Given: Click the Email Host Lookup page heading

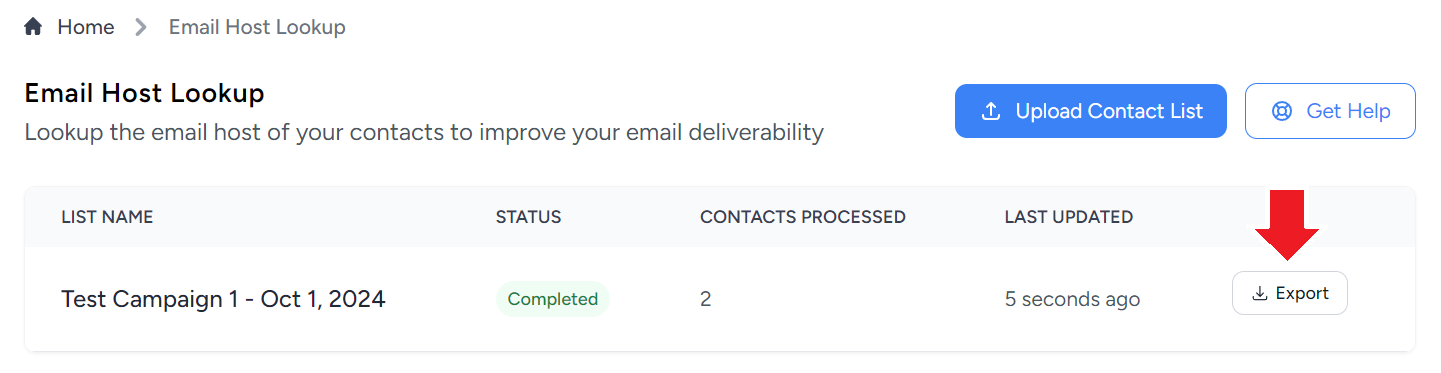Looking at the screenshot, I should click(144, 94).
